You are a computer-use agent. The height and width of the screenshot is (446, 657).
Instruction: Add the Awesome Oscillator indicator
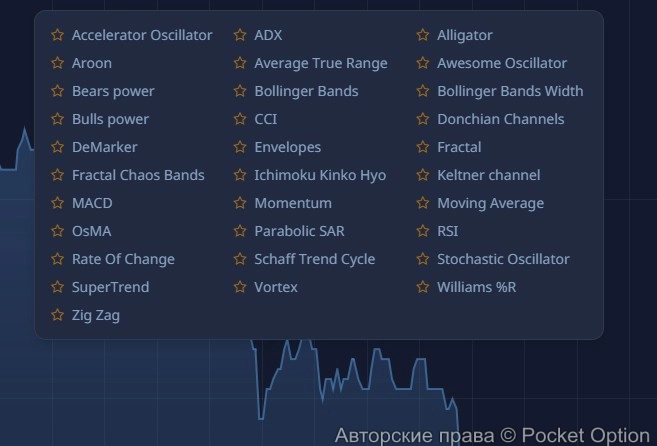tap(502, 63)
